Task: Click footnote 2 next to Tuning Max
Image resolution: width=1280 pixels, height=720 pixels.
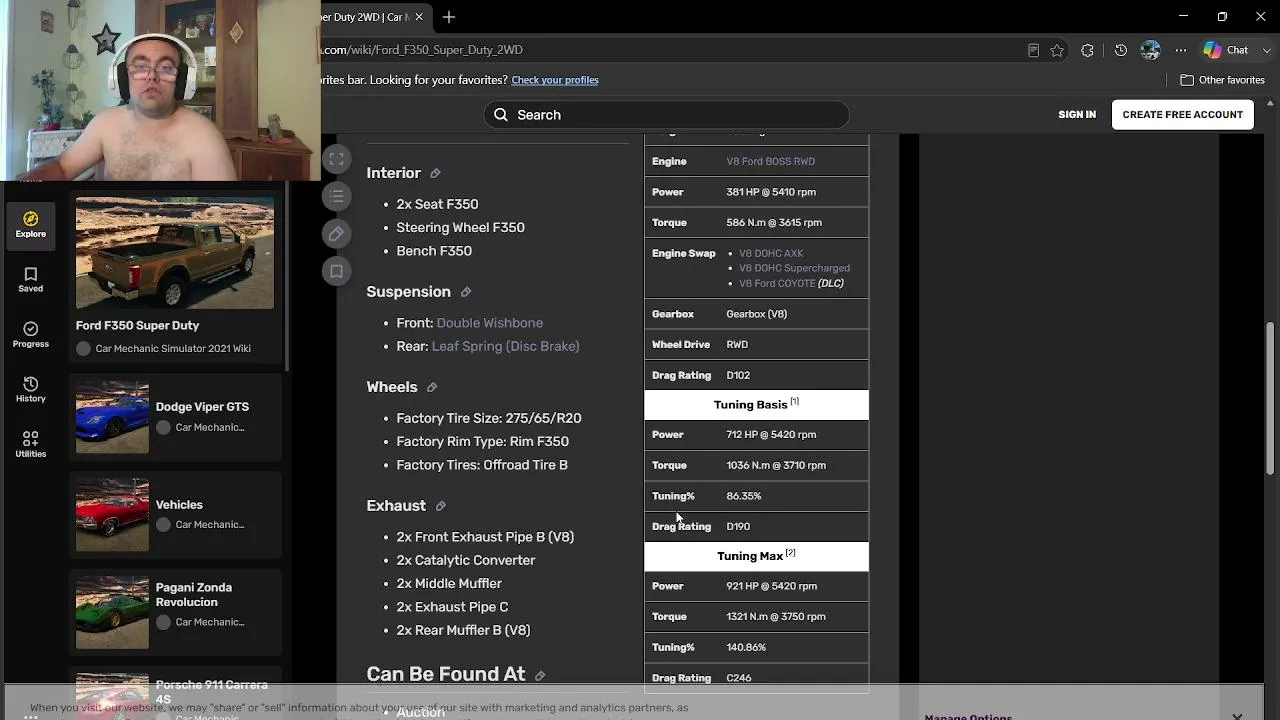Action: pos(790,552)
